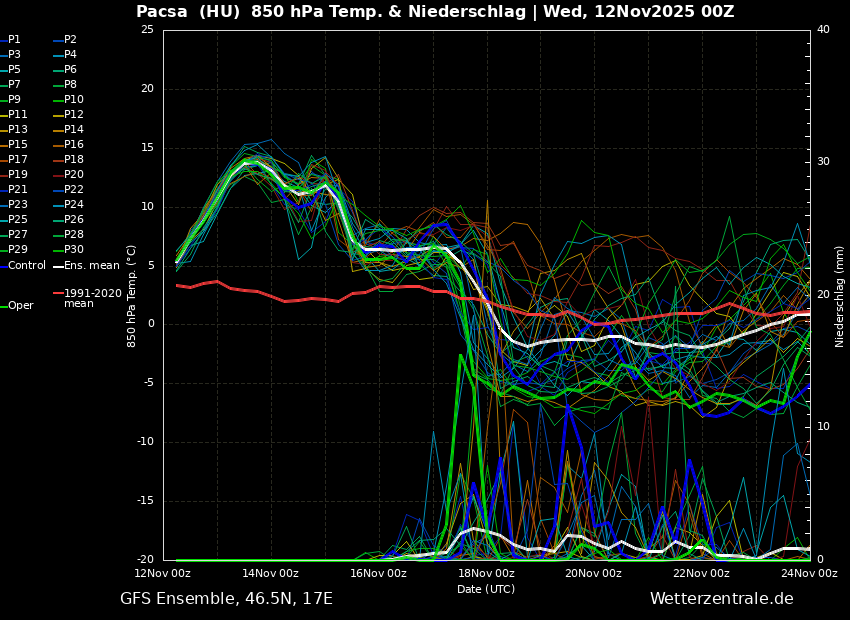Click the Niederschlag (mm) right axis label
Viewport: 850px width, 620px height.
(x=840, y=296)
